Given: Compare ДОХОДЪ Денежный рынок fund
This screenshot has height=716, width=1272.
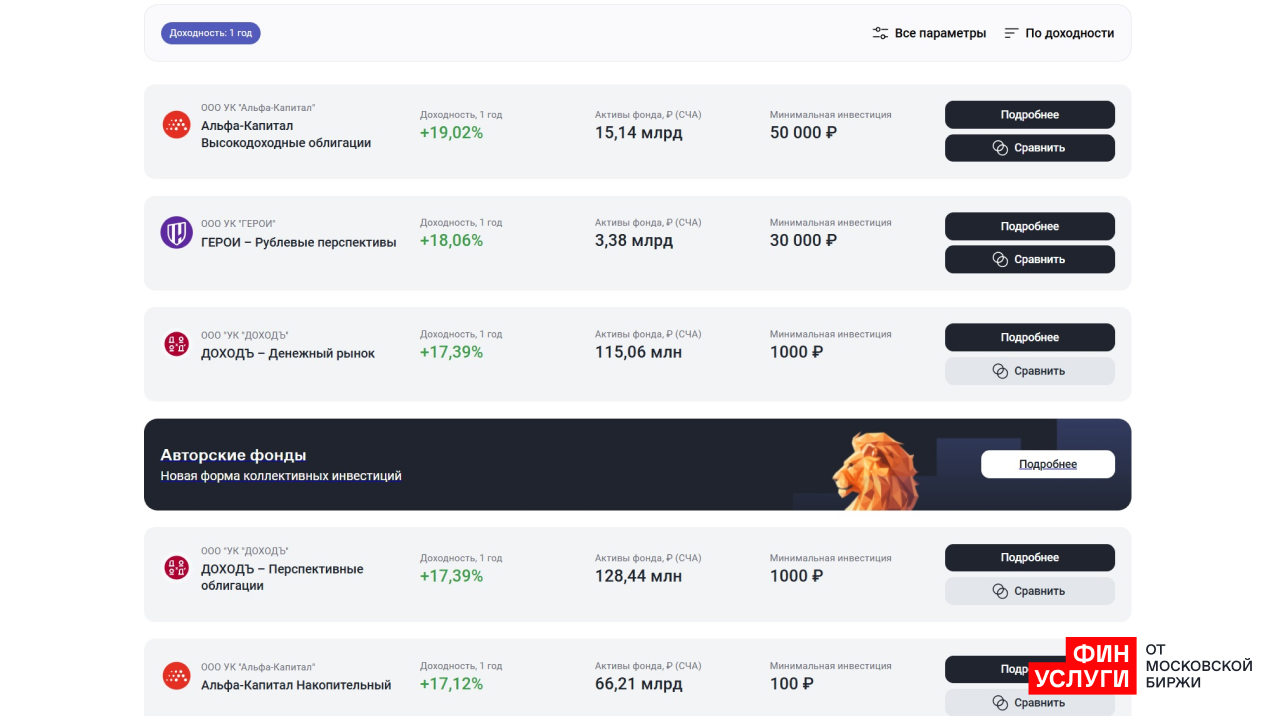Looking at the screenshot, I should (x=1030, y=371).
